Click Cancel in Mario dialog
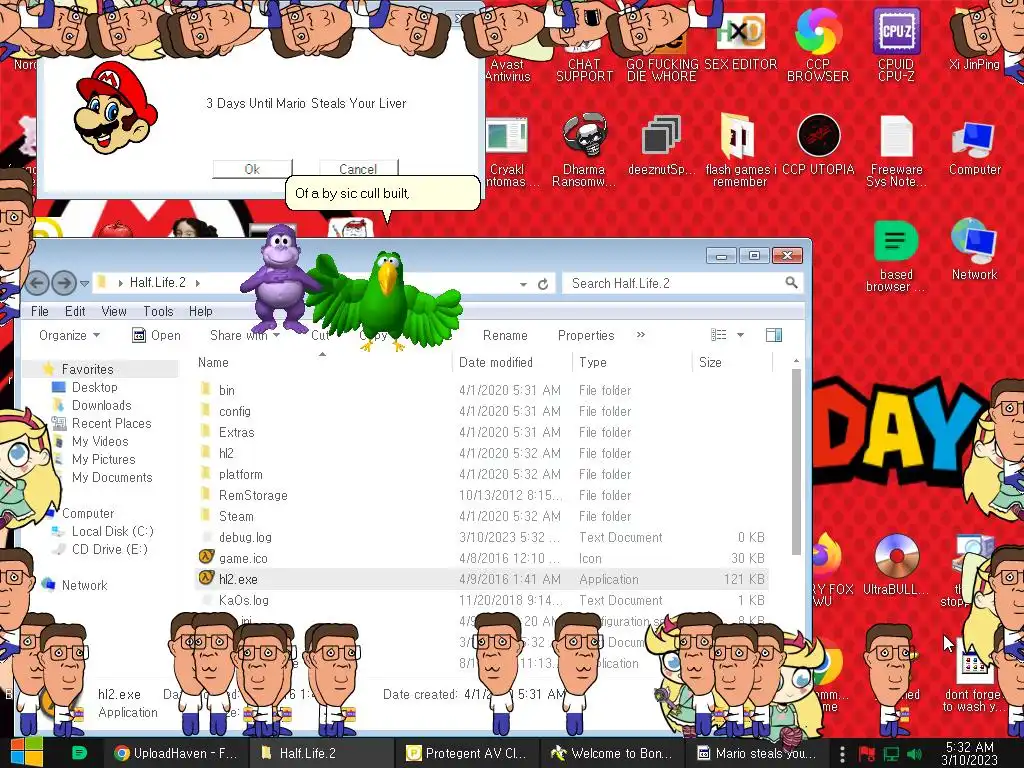Viewport: 1024px width, 768px height. 358,169
